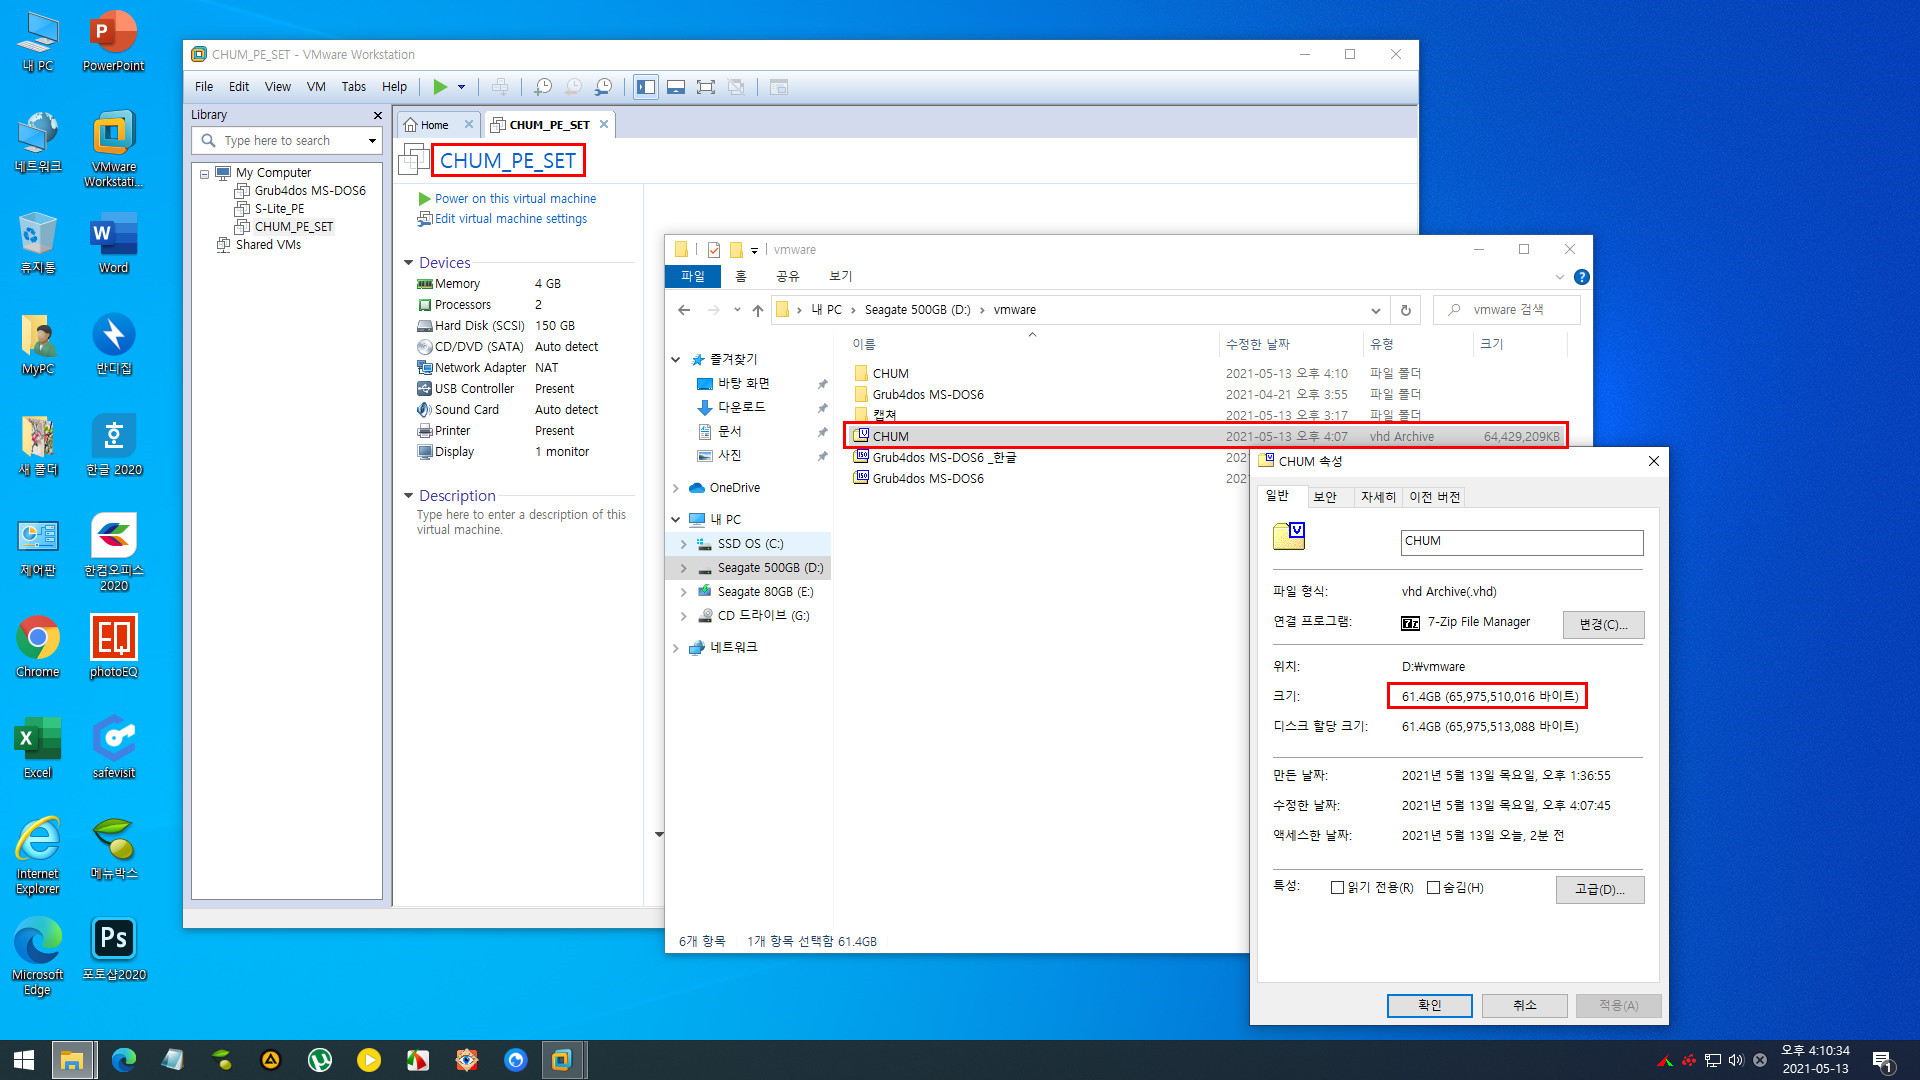Open the power options dropdown arrow in VMware toolbar
Screen dimensions: 1920x1080
pos(462,87)
